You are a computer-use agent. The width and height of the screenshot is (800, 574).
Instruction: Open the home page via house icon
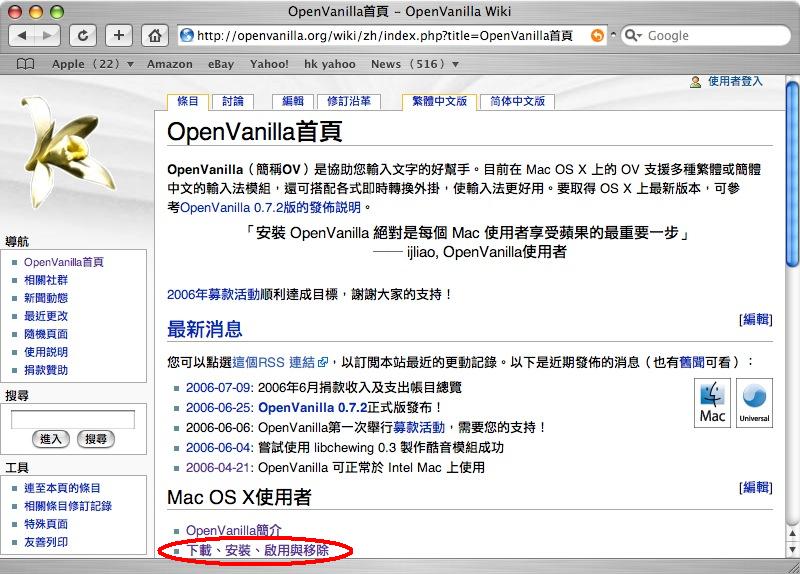pyautogui.click(x=155, y=35)
